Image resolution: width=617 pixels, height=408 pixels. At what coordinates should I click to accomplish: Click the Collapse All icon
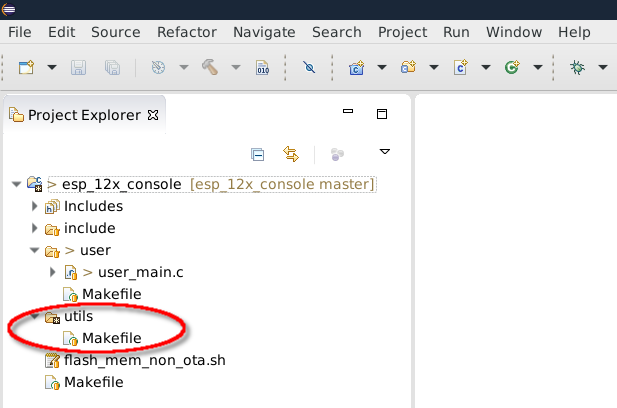click(x=258, y=155)
